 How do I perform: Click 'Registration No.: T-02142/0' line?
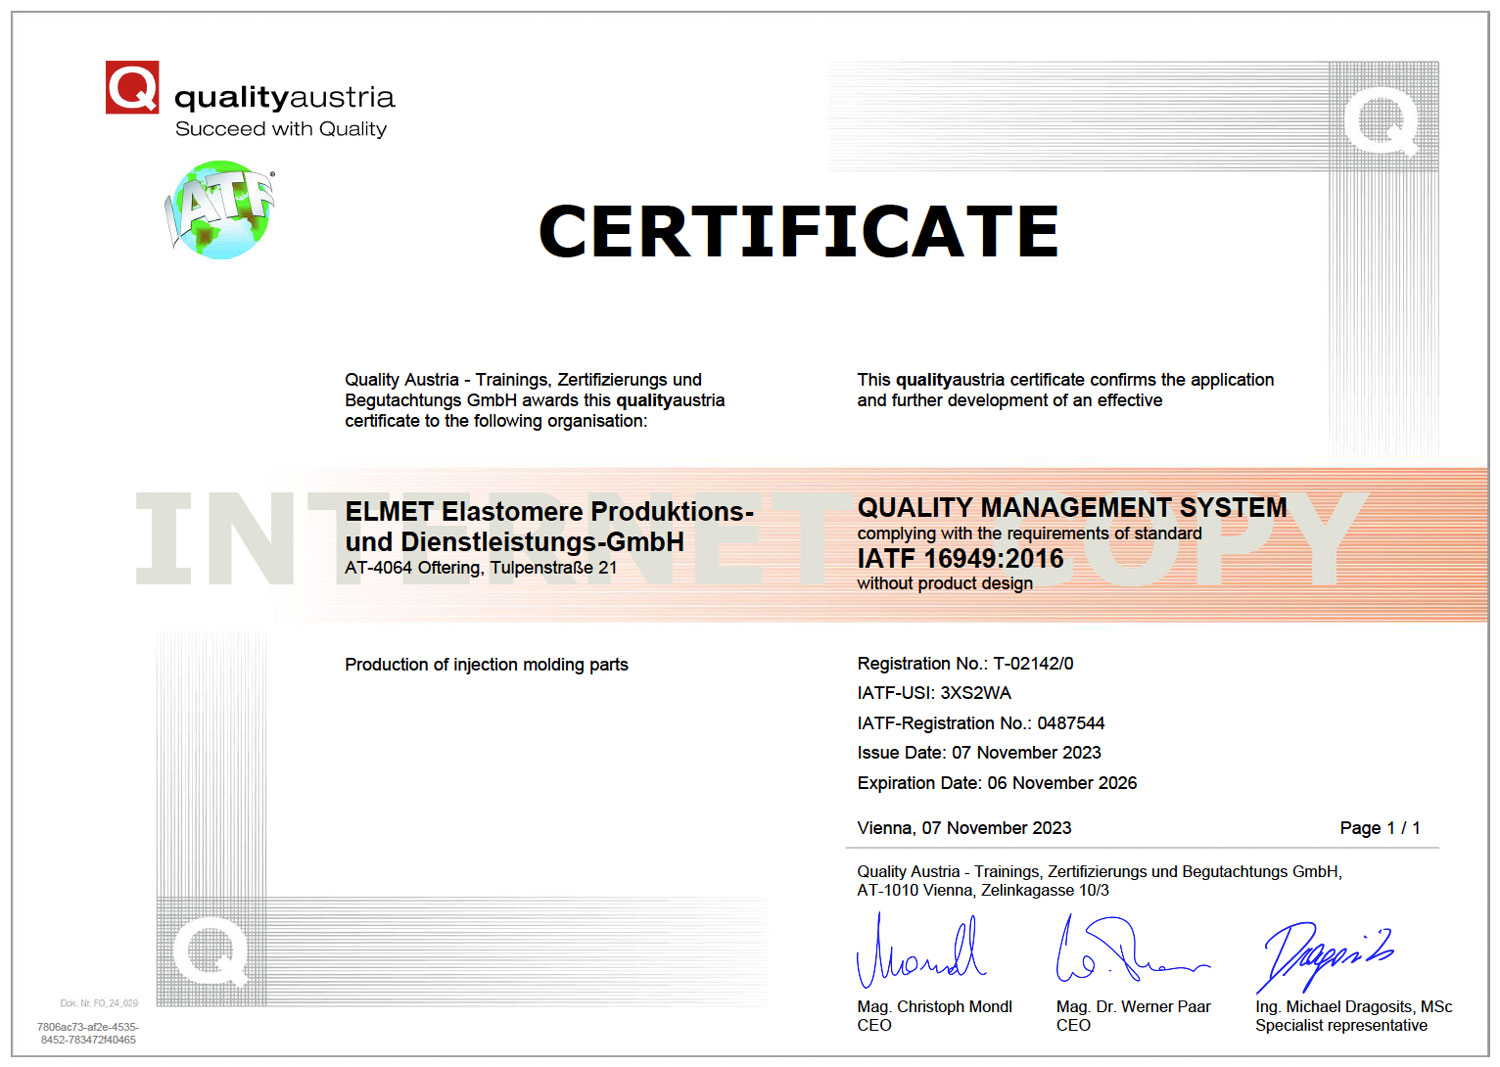tap(965, 663)
